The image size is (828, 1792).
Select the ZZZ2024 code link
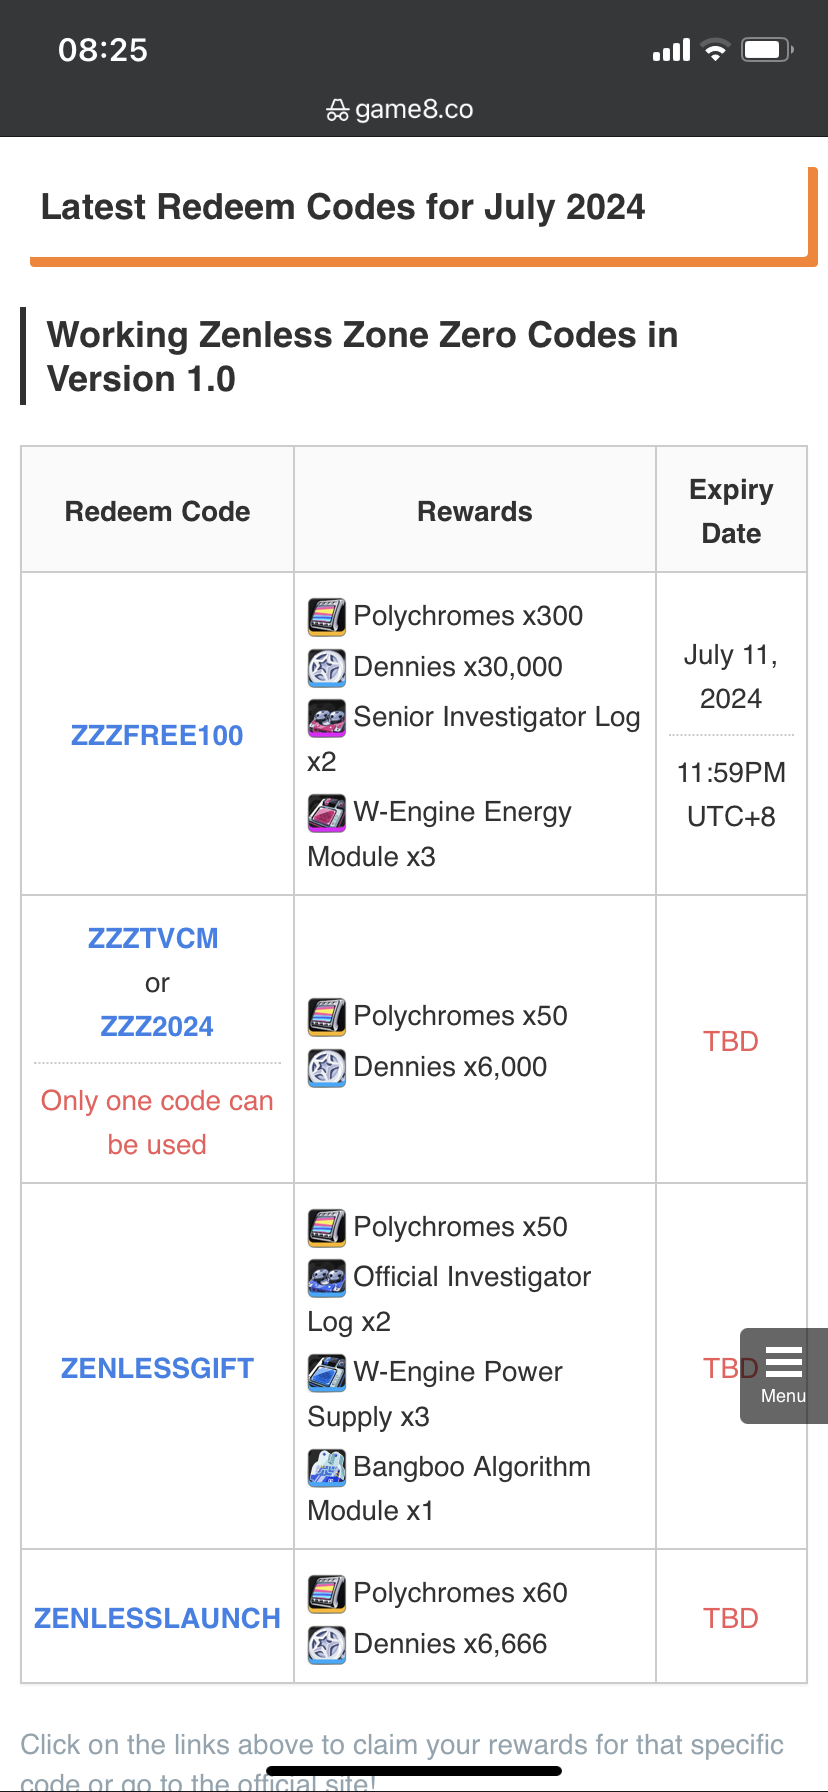pos(156,1025)
